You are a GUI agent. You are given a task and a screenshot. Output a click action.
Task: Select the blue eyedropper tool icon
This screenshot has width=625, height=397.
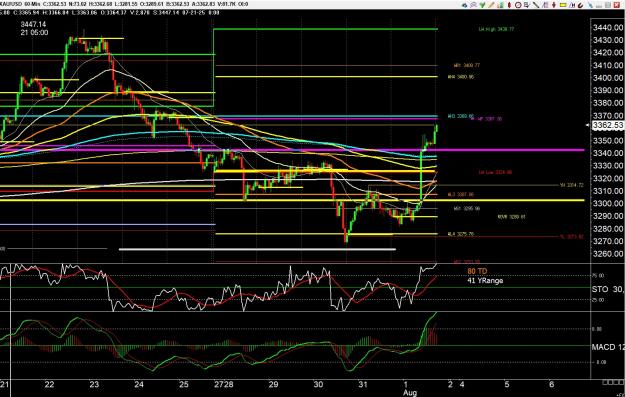click(590, 5)
